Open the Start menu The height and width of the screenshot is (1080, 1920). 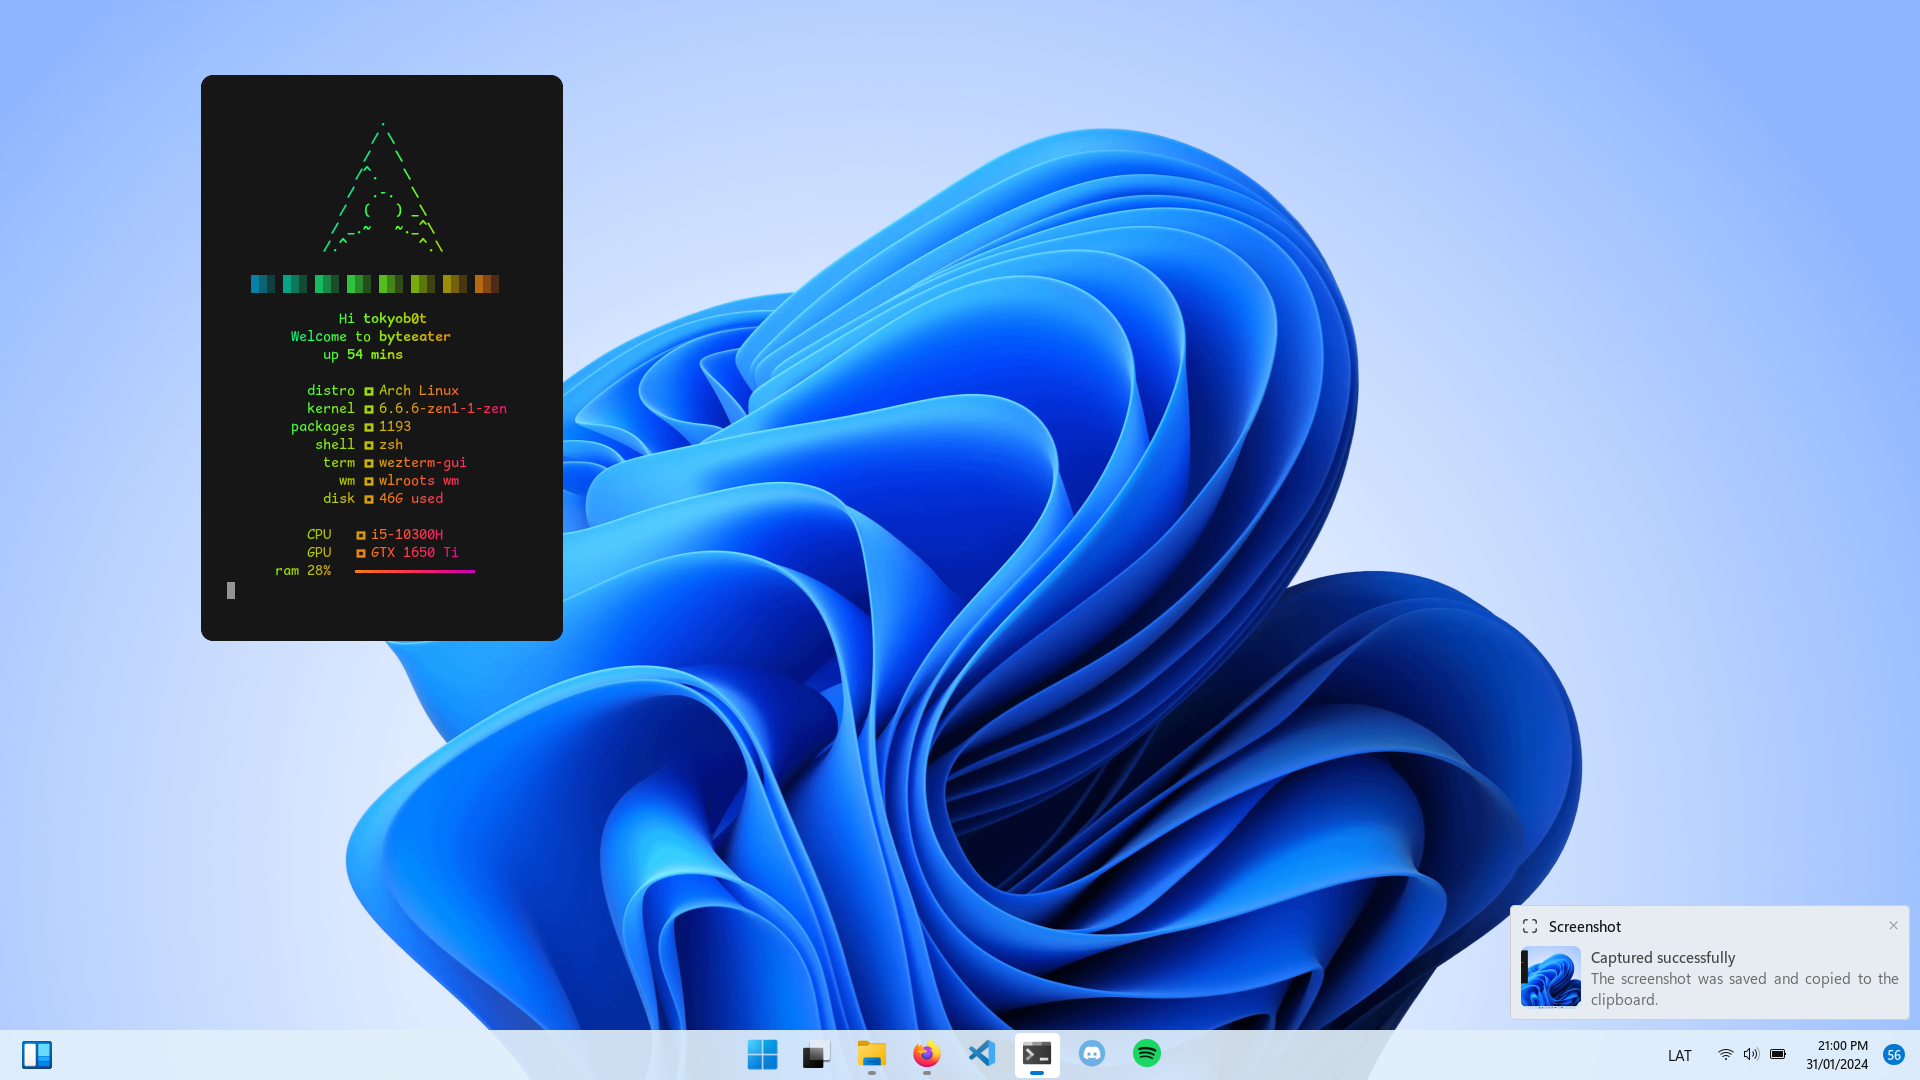(762, 1054)
